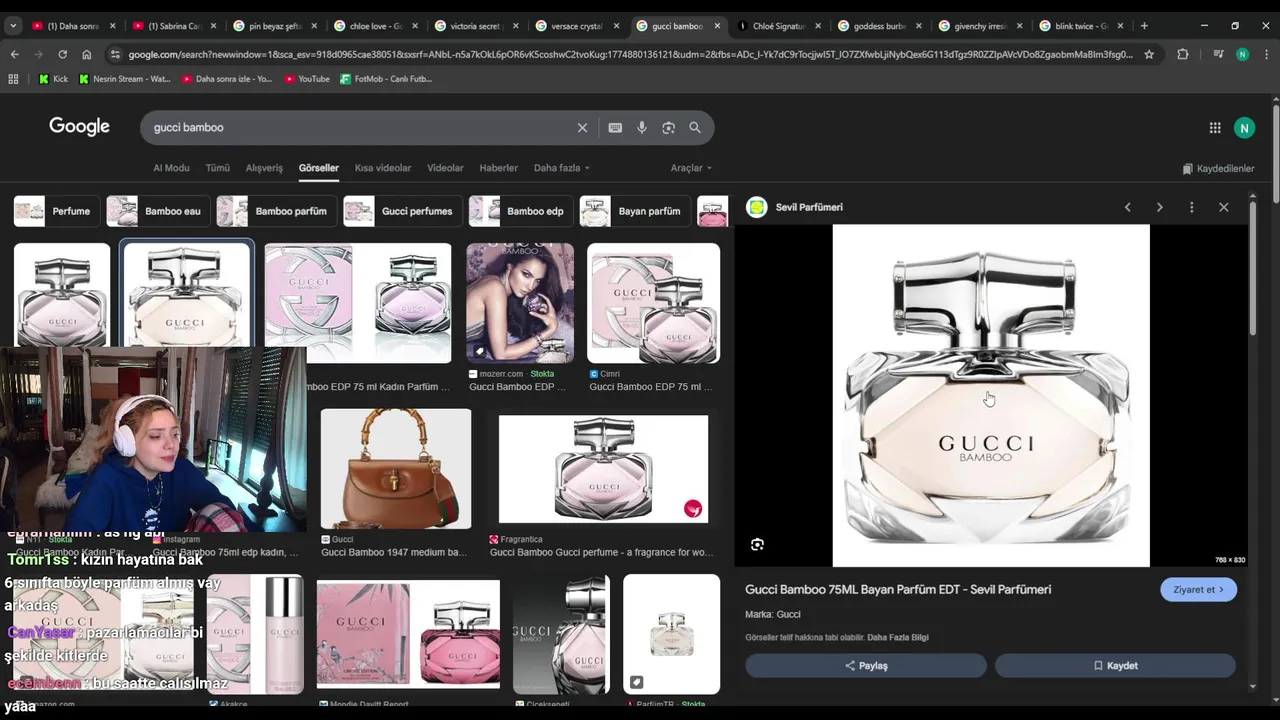Switch to the Haberler tab

pos(498,168)
